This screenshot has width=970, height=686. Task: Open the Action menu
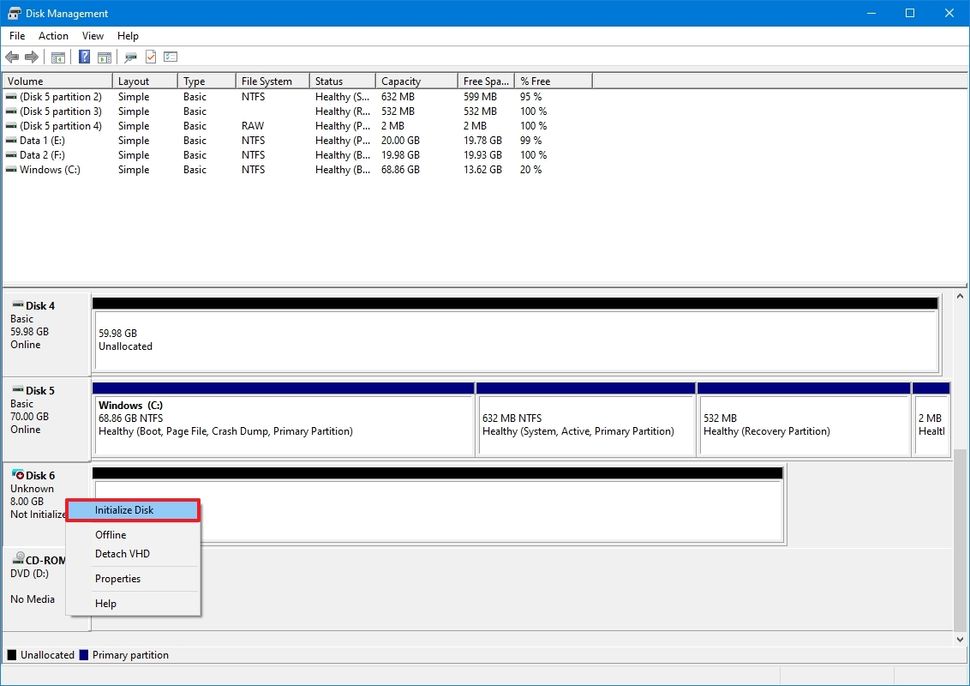click(53, 36)
